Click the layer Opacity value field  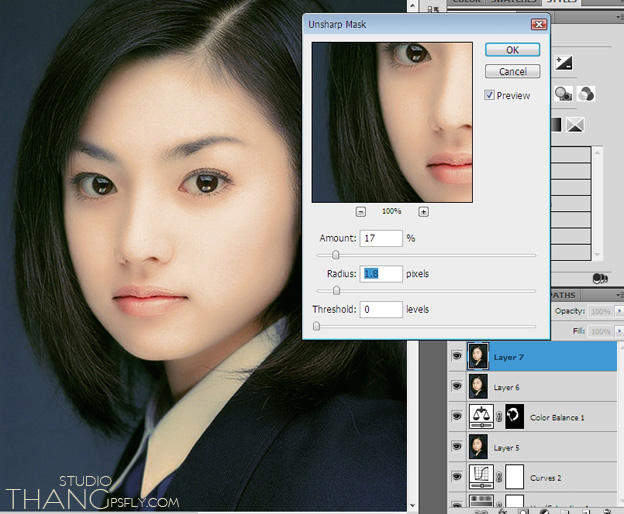601,311
